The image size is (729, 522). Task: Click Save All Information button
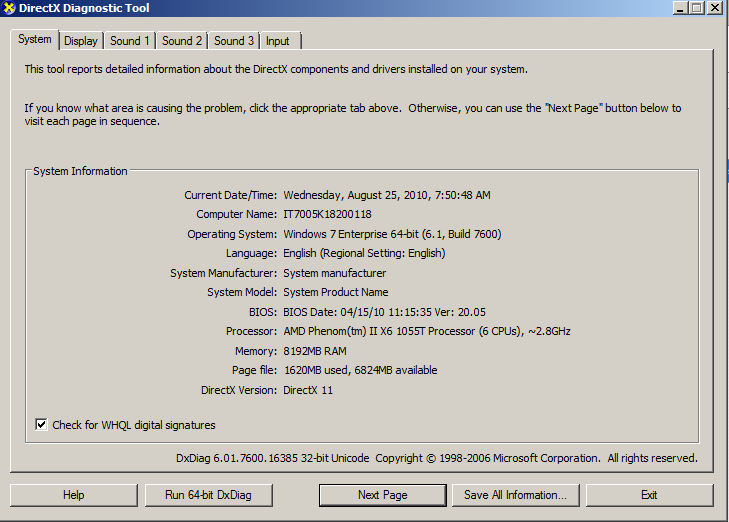[x=516, y=495]
